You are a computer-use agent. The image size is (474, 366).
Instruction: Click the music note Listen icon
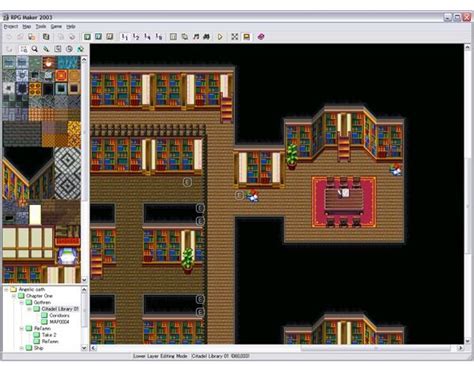click(x=196, y=37)
